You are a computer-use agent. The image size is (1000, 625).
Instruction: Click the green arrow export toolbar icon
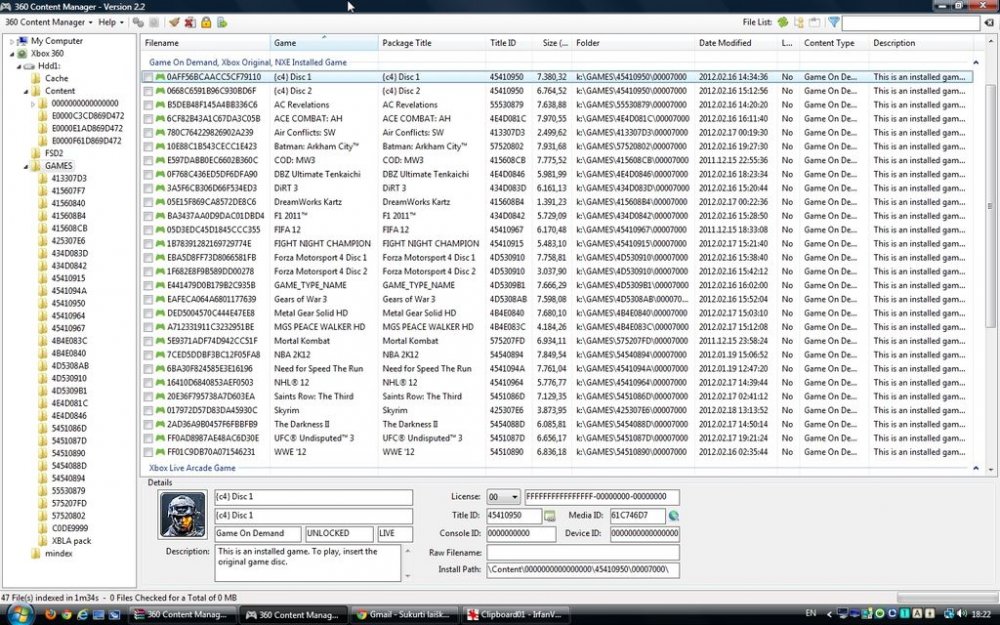pyautogui.click(x=222, y=22)
